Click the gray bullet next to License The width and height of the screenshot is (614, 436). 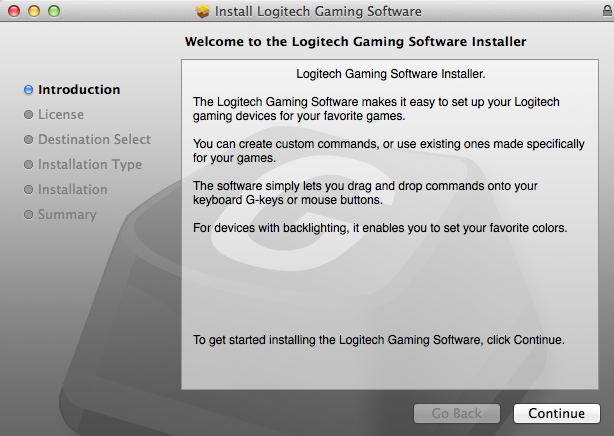pos(28,115)
